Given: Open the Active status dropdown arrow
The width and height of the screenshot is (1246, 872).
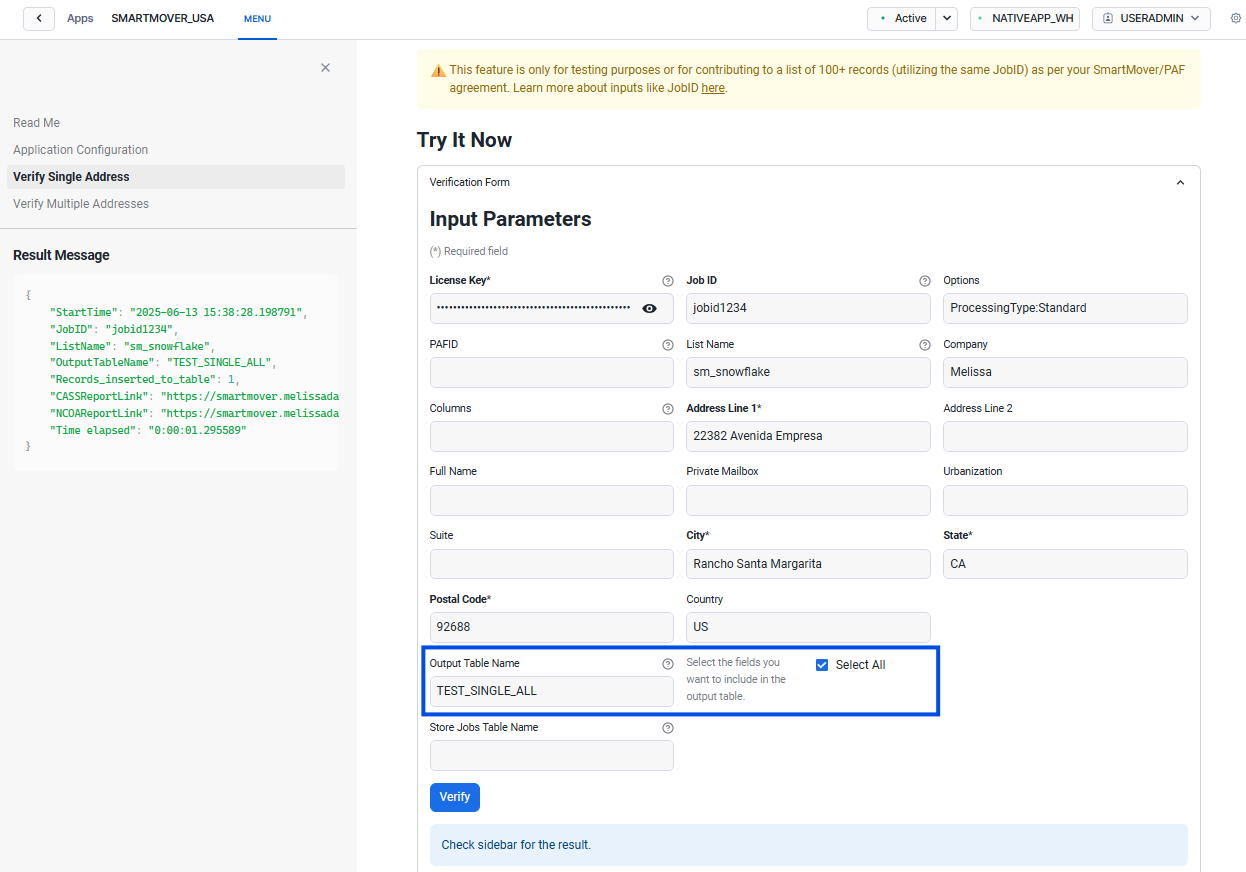Looking at the screenshot, I should (946, 18).
